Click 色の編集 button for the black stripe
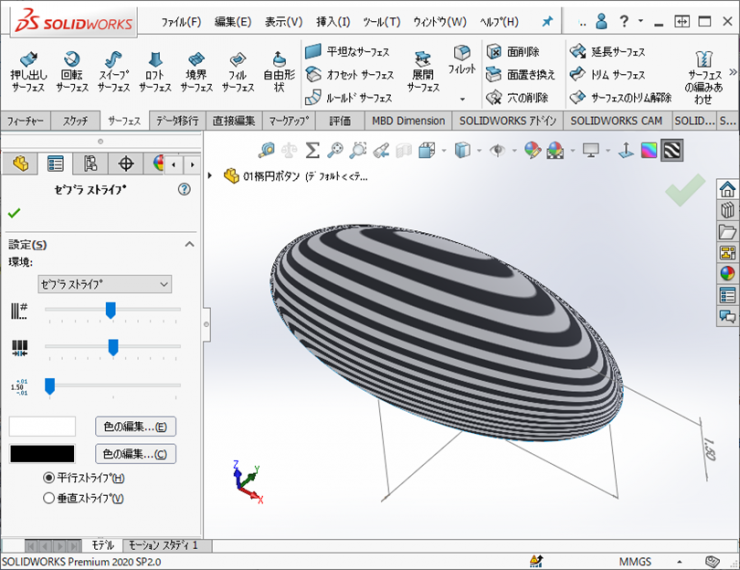The image size is (740, 570). coord(135,454)
